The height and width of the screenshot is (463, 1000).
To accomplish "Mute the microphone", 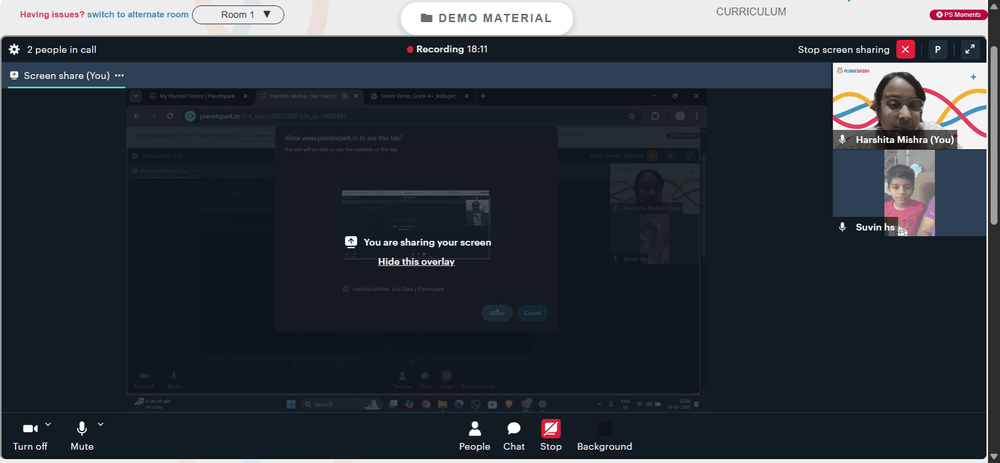I will (82, 436).
